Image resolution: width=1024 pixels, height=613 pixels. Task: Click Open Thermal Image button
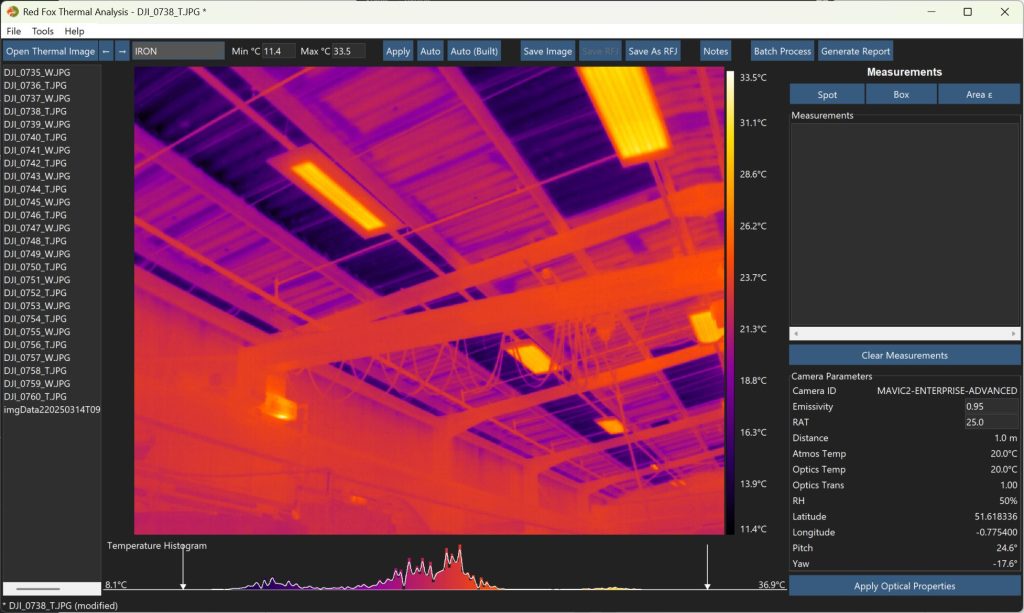50,51
